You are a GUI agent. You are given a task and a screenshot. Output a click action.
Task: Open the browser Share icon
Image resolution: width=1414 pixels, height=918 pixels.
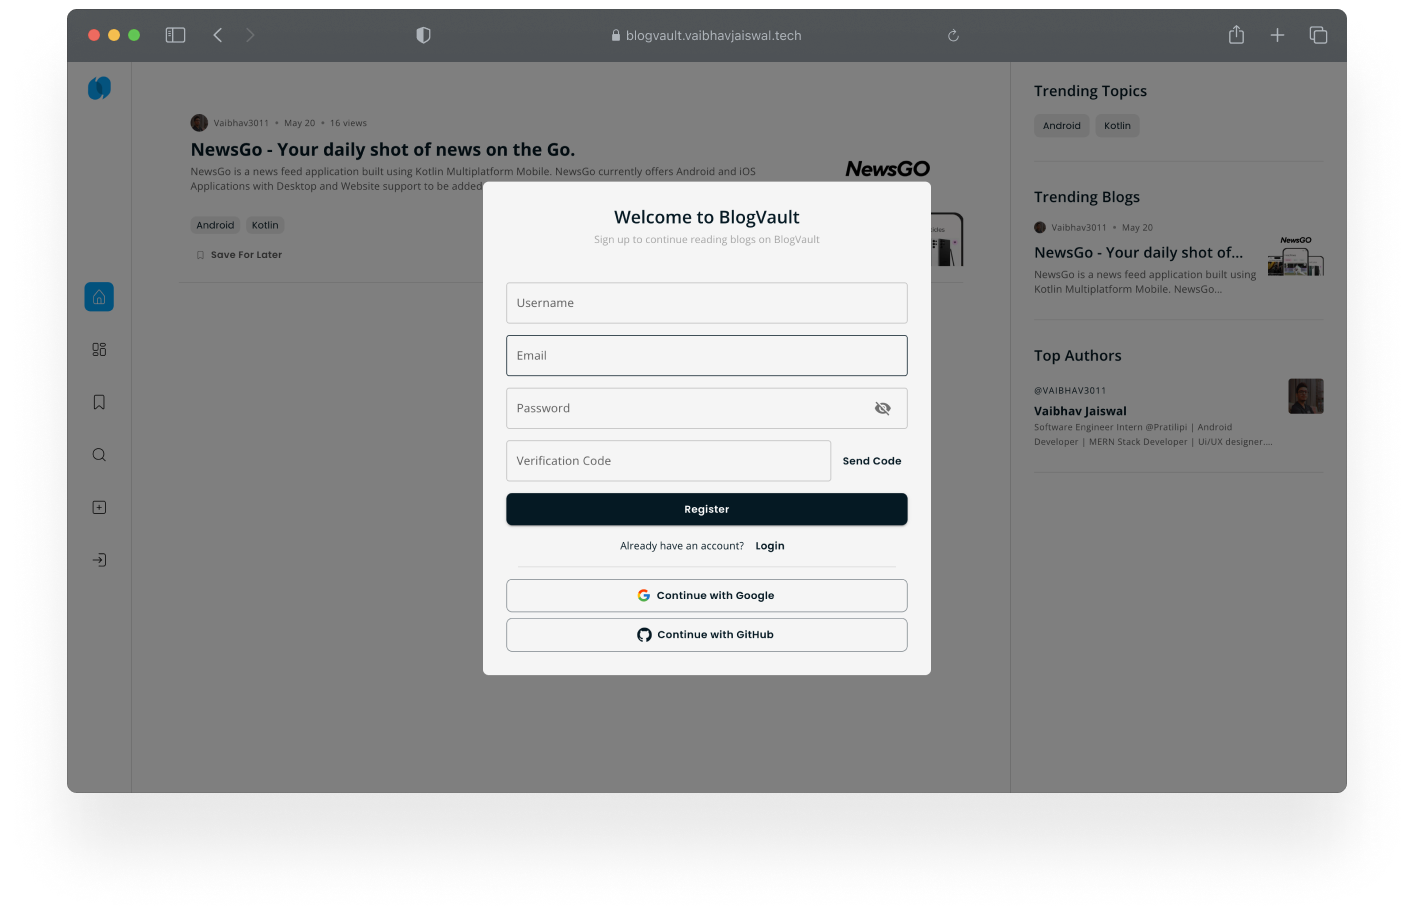point(1236,35)
